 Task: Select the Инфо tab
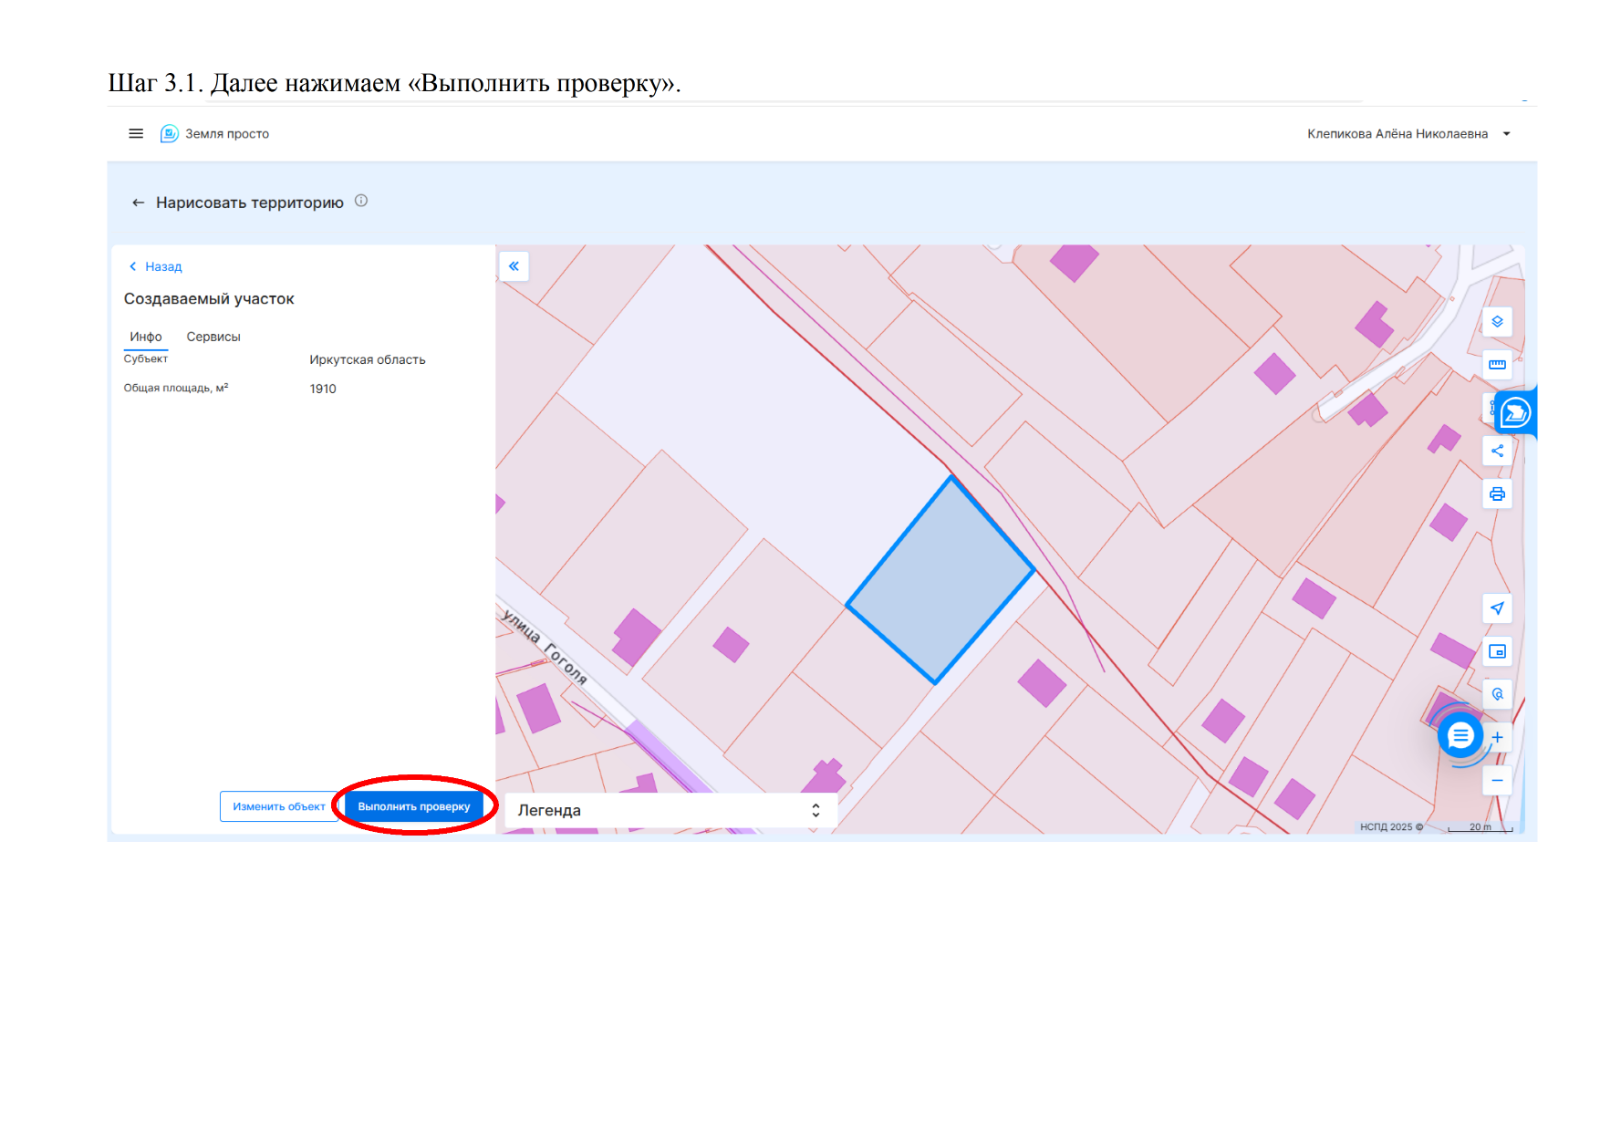pos(146,337)
